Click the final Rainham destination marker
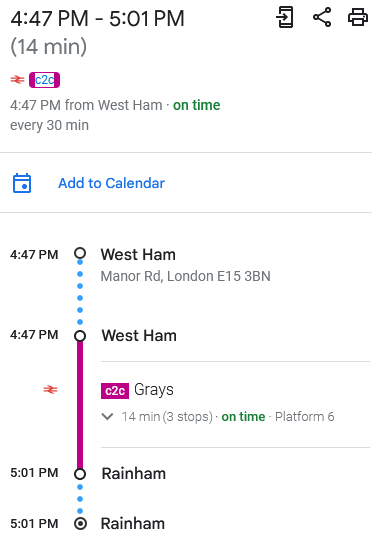The height and width of the screenshot is (555, 372). [x=80, y=523]
